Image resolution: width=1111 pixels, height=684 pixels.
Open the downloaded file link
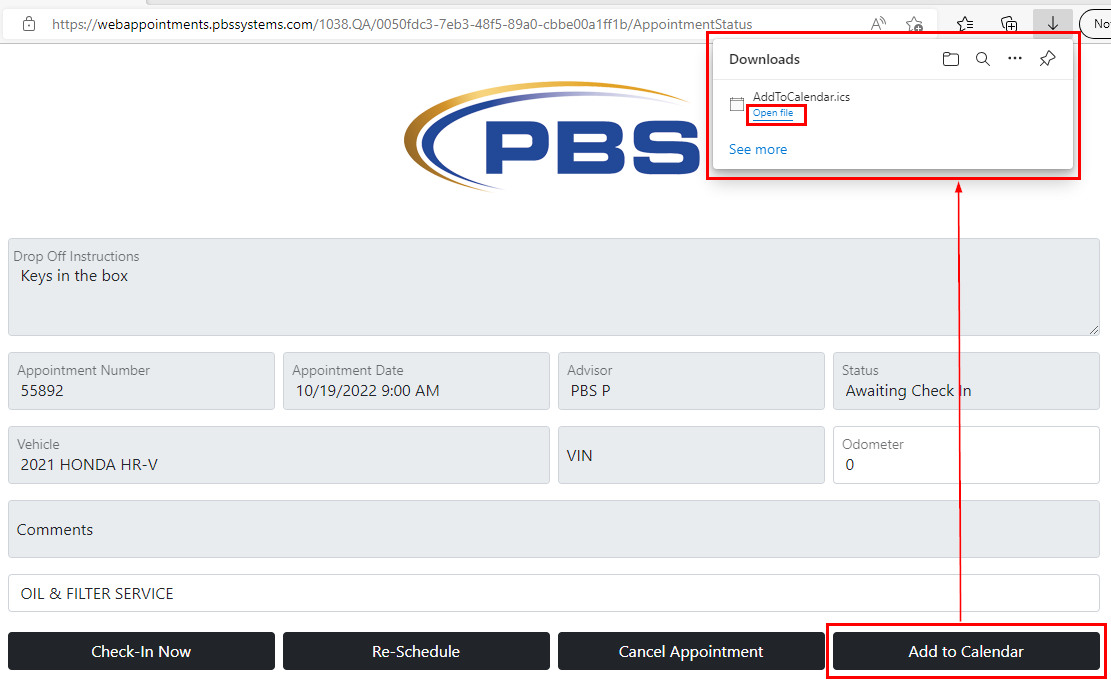[773, 113]
